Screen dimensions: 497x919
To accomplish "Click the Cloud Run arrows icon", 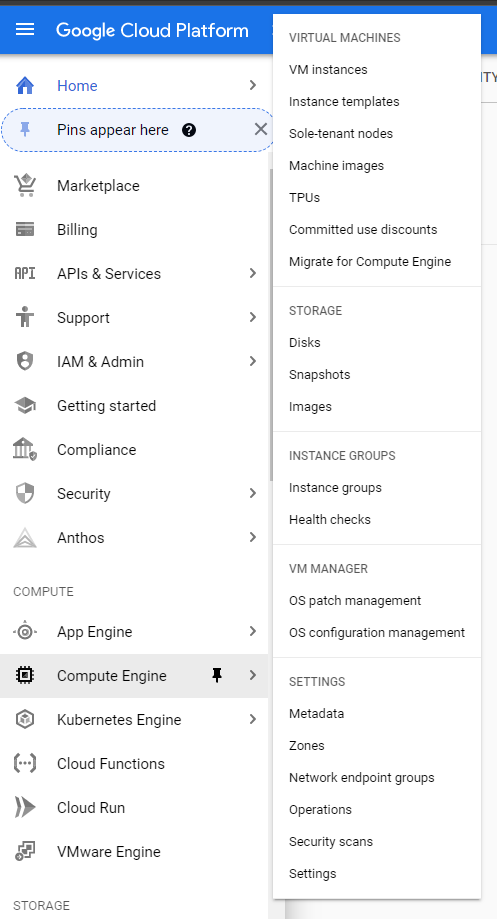I will click(x=25, y=808).
